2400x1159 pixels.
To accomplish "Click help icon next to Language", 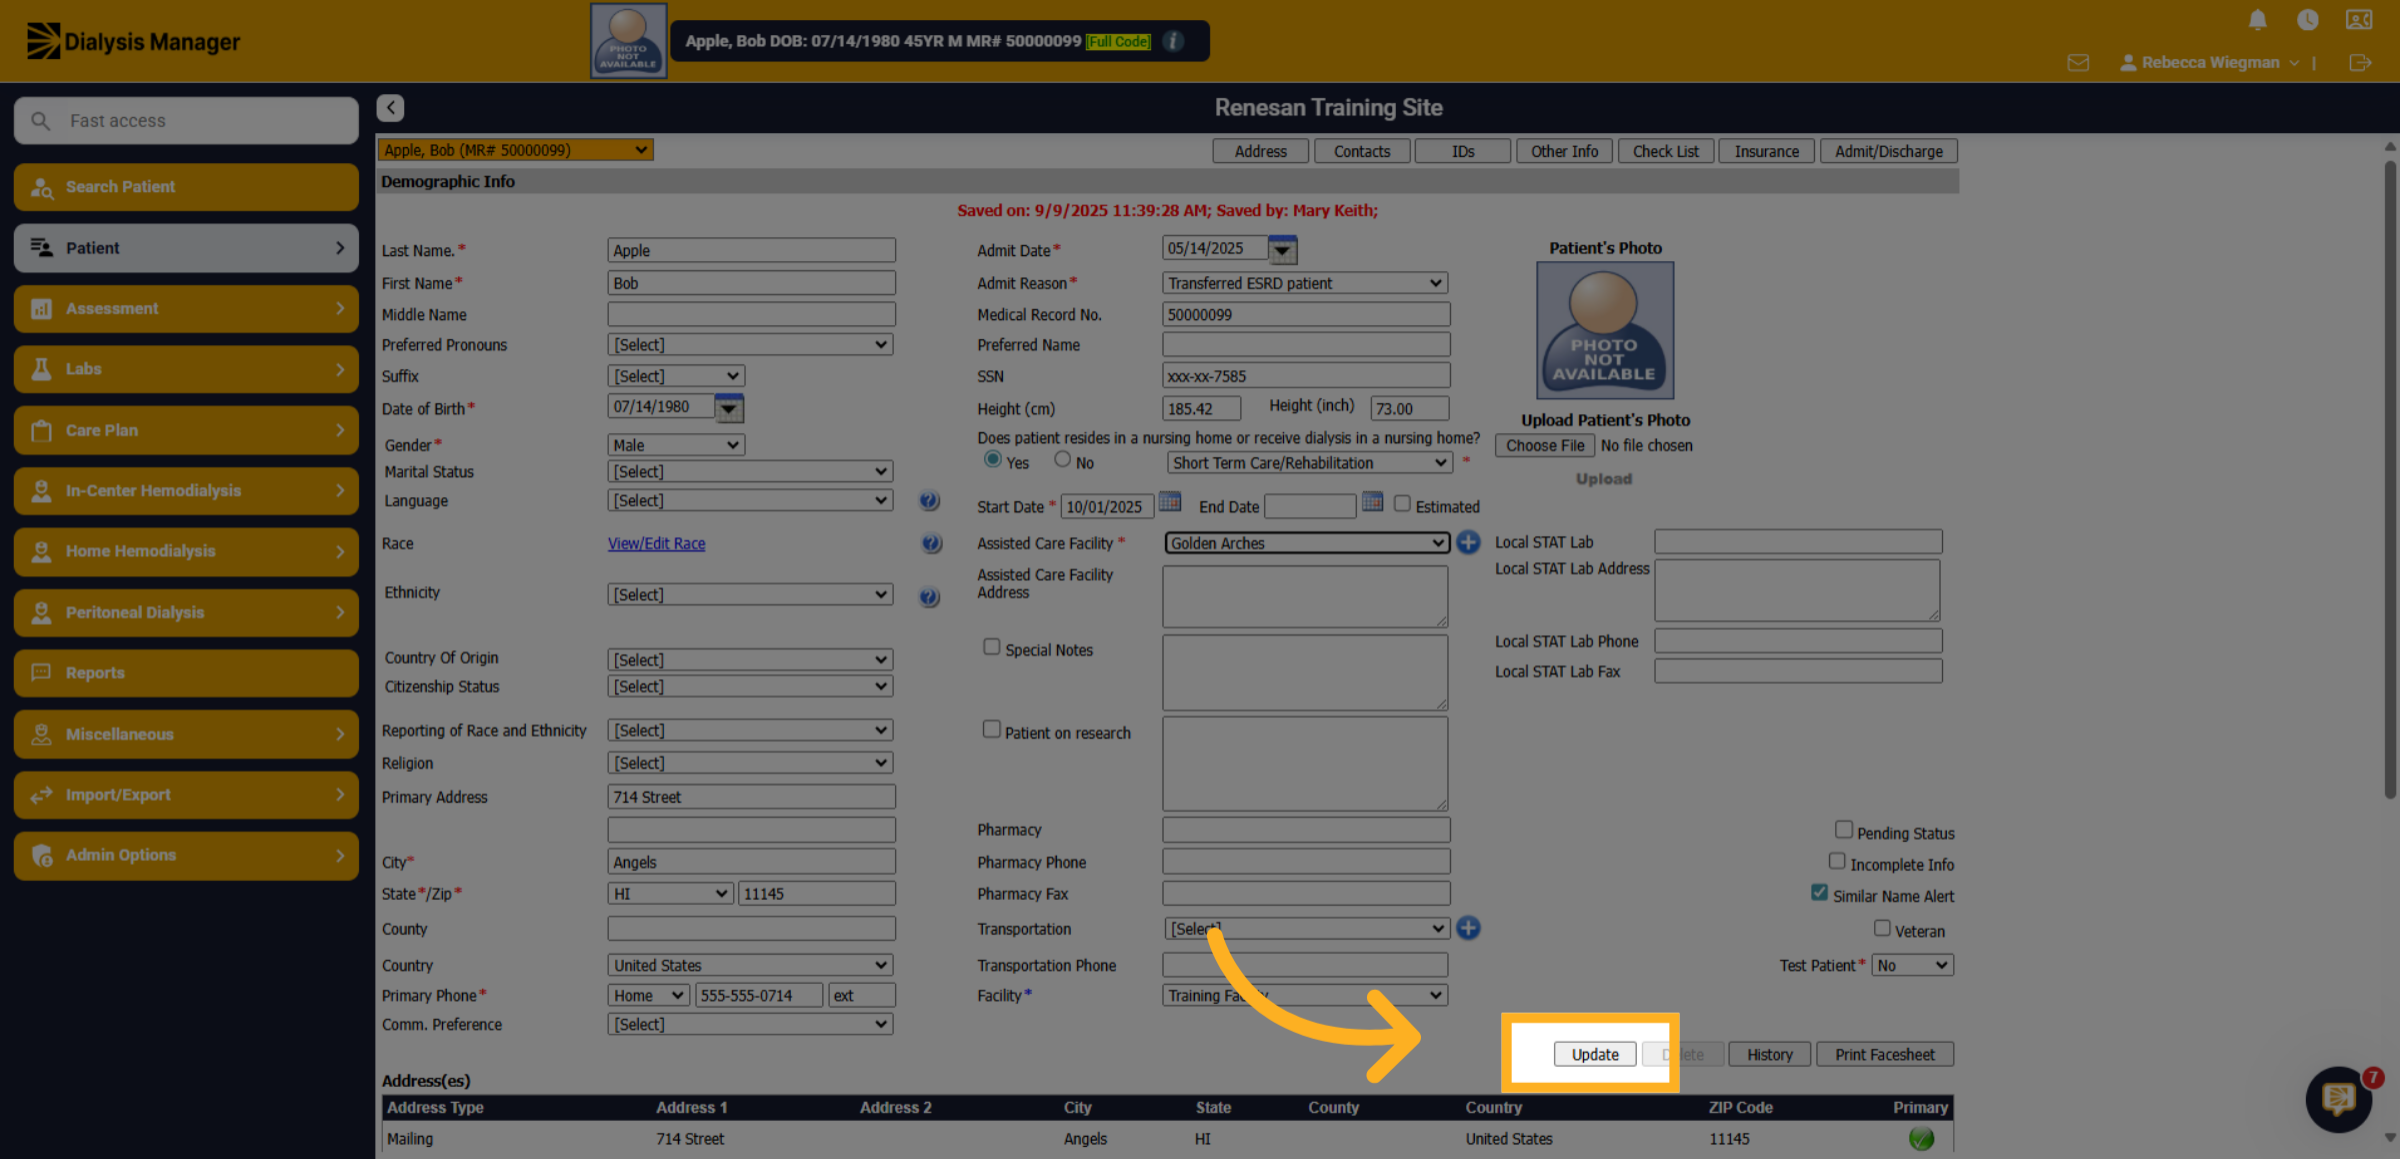I will pyautogui.click(x=929, y=501).
